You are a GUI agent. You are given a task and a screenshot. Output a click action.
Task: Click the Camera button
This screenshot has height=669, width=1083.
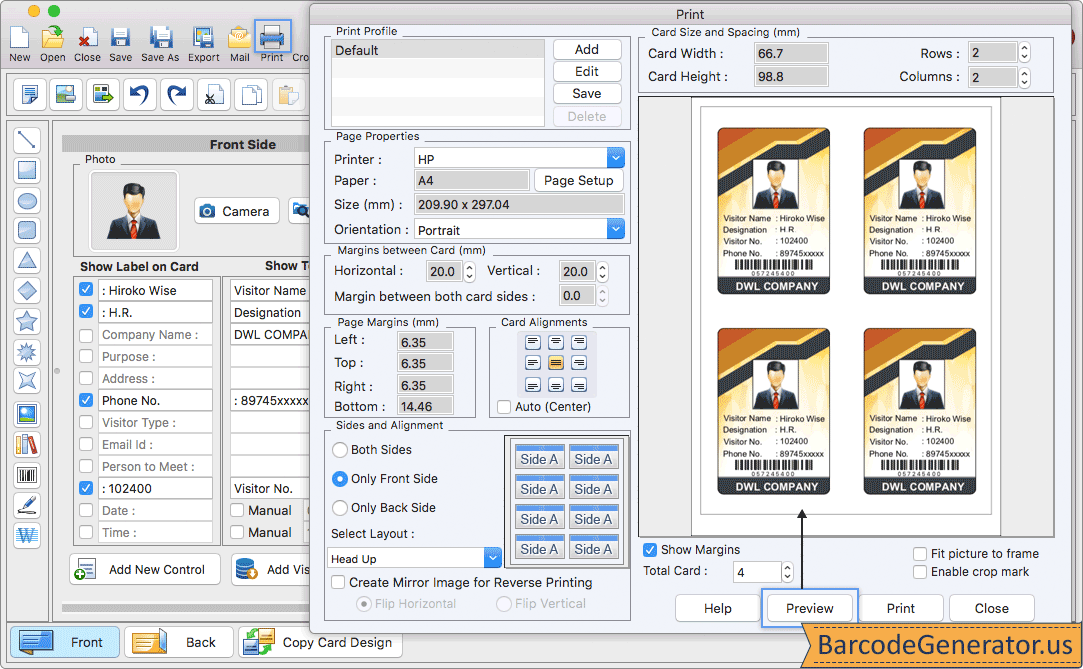pyautogui.click(x=237, y=211)
